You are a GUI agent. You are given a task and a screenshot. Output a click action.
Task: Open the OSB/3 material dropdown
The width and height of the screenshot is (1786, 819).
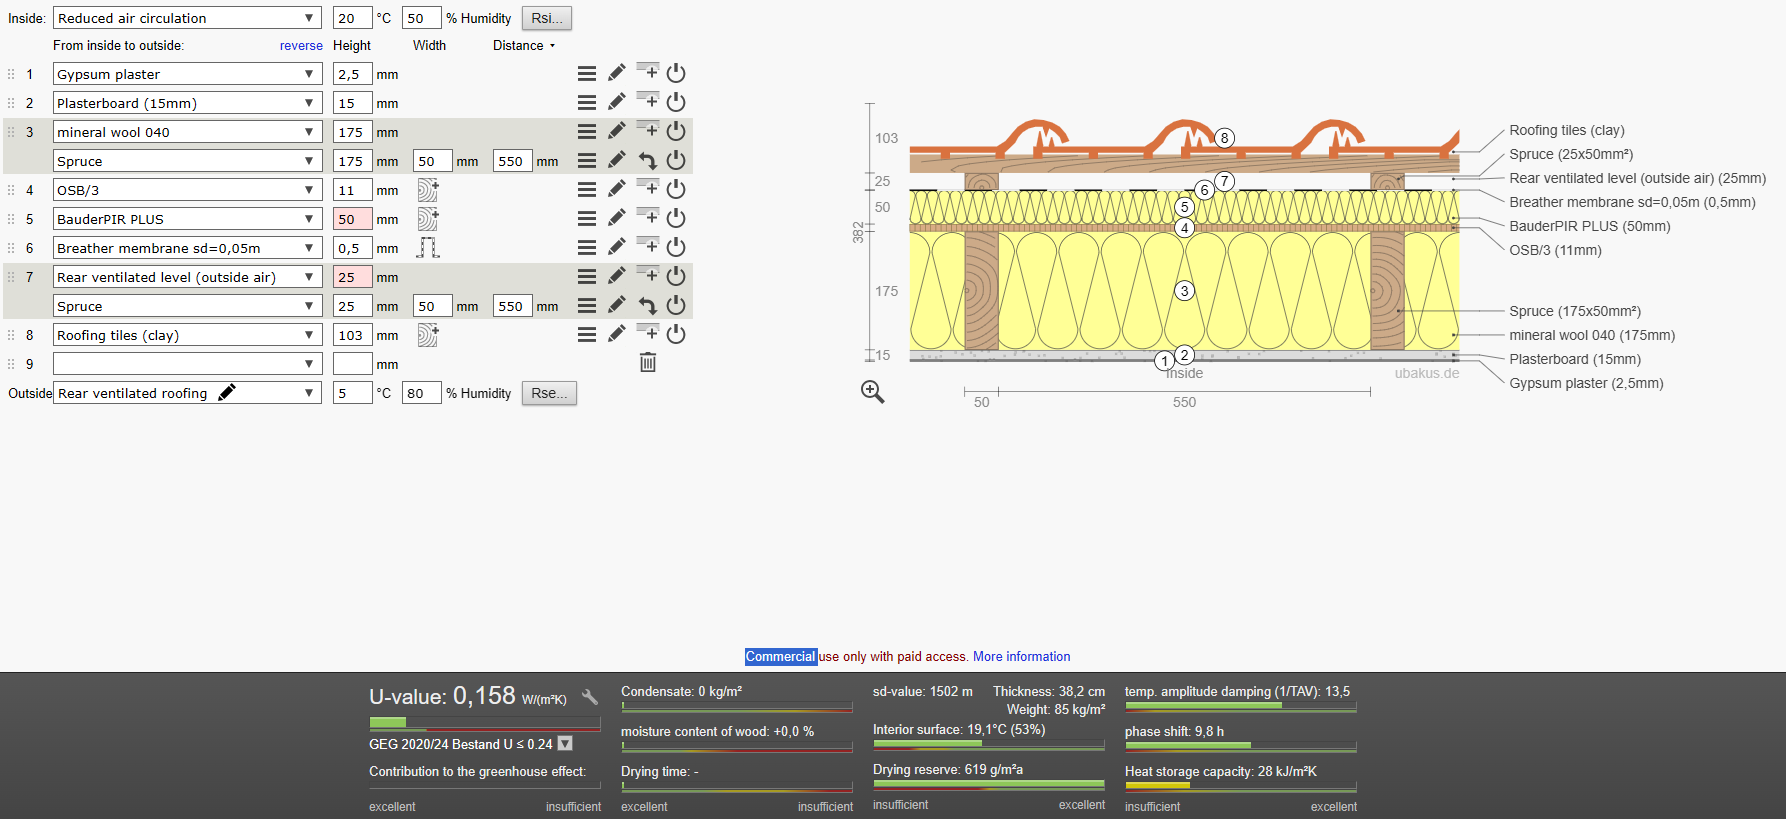[x=187, y=190]
